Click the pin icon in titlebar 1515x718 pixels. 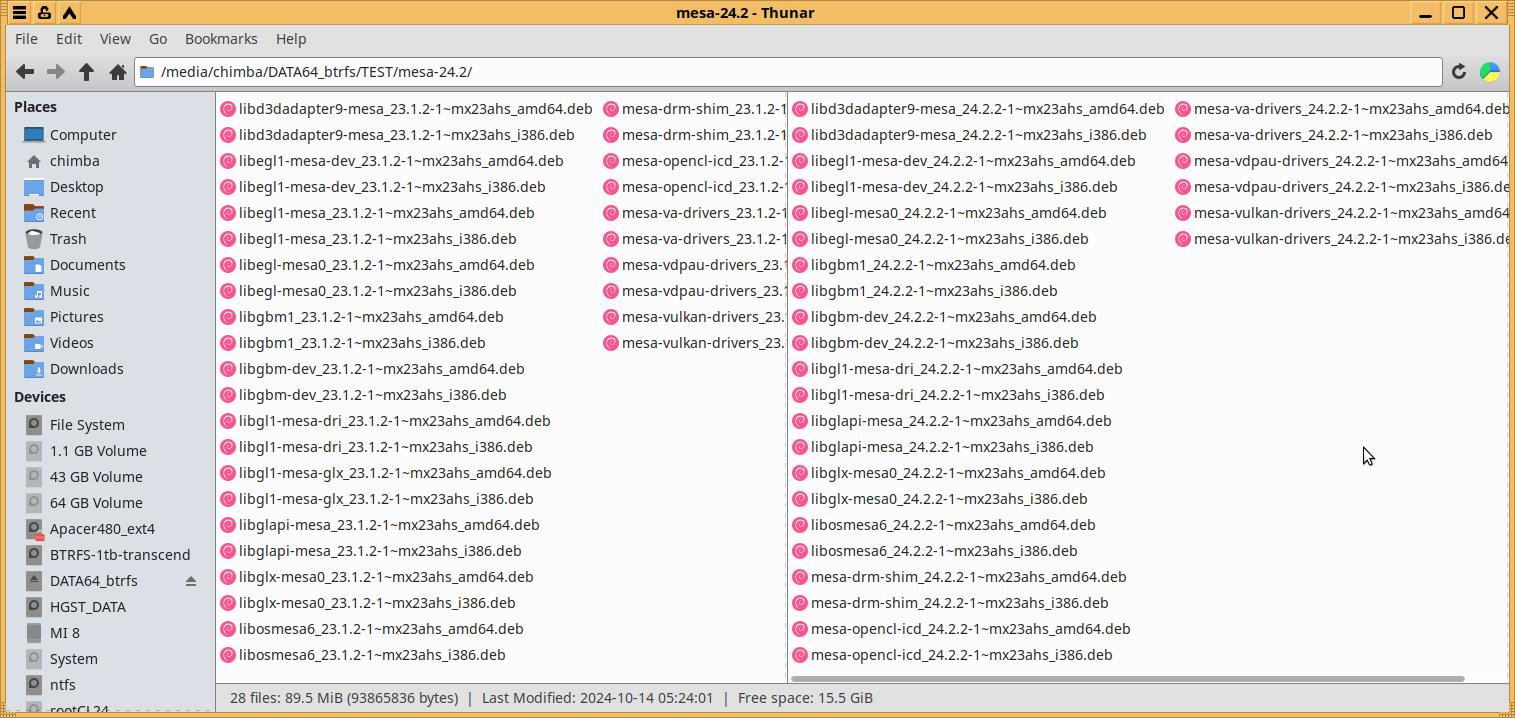pyautogui.click(x=44, y=13)
